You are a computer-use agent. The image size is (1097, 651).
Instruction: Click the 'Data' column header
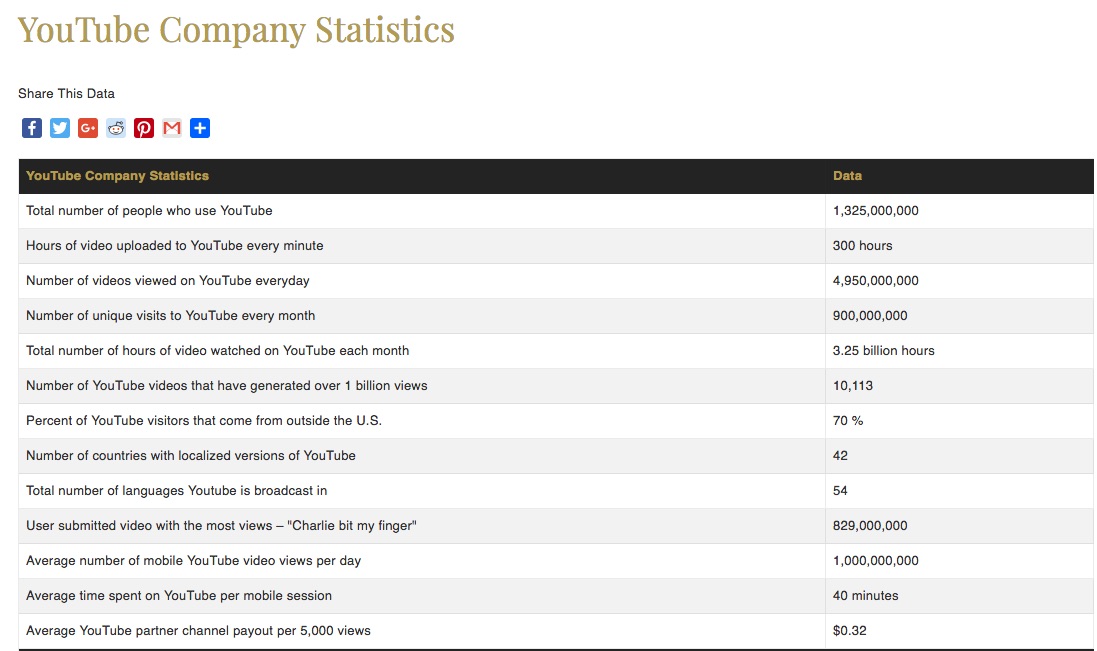tap(847, 176)
